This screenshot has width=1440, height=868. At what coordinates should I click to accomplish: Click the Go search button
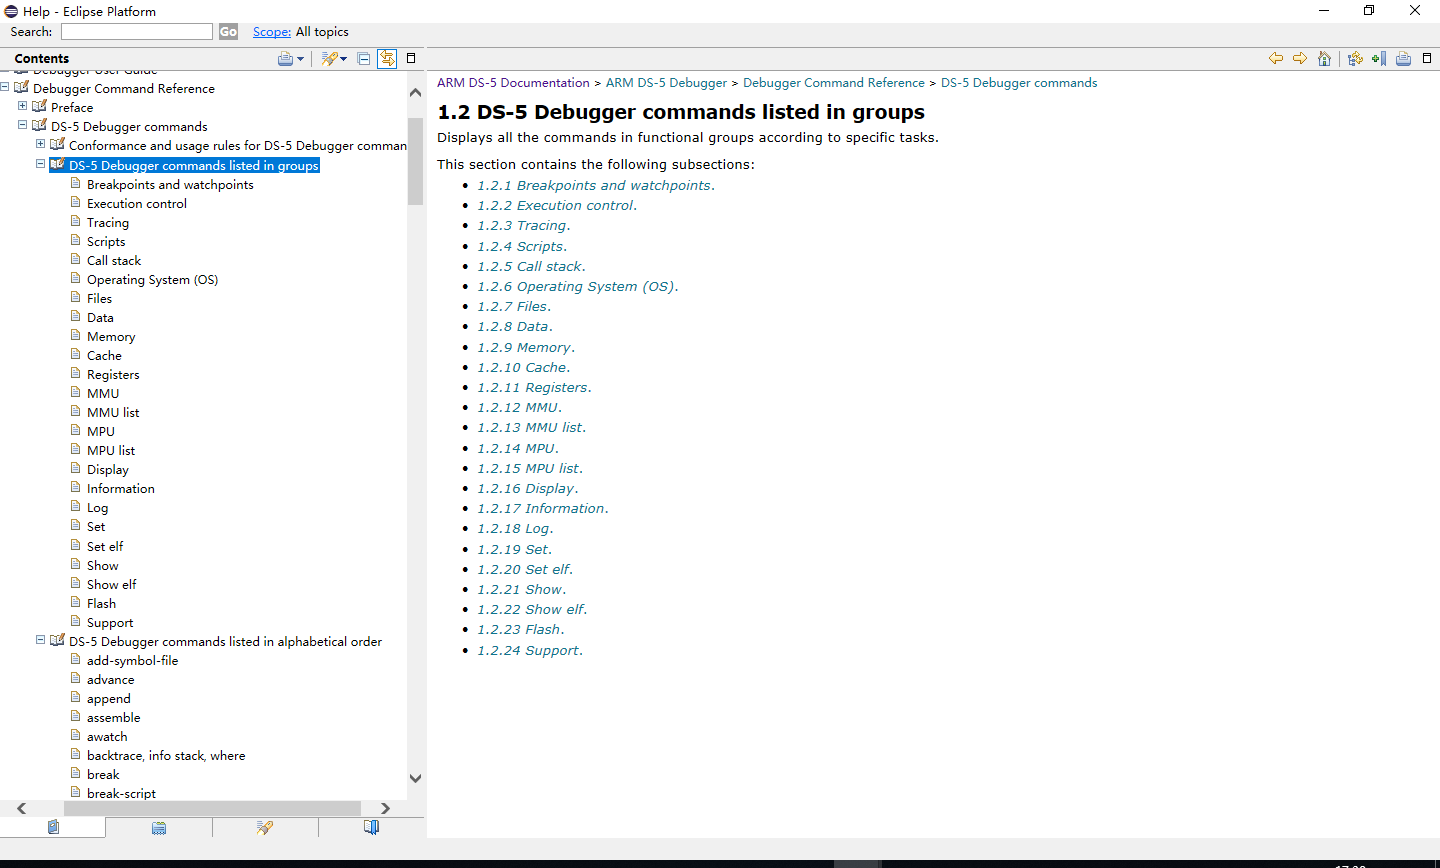pyautogui.click(x=228, y=32)
